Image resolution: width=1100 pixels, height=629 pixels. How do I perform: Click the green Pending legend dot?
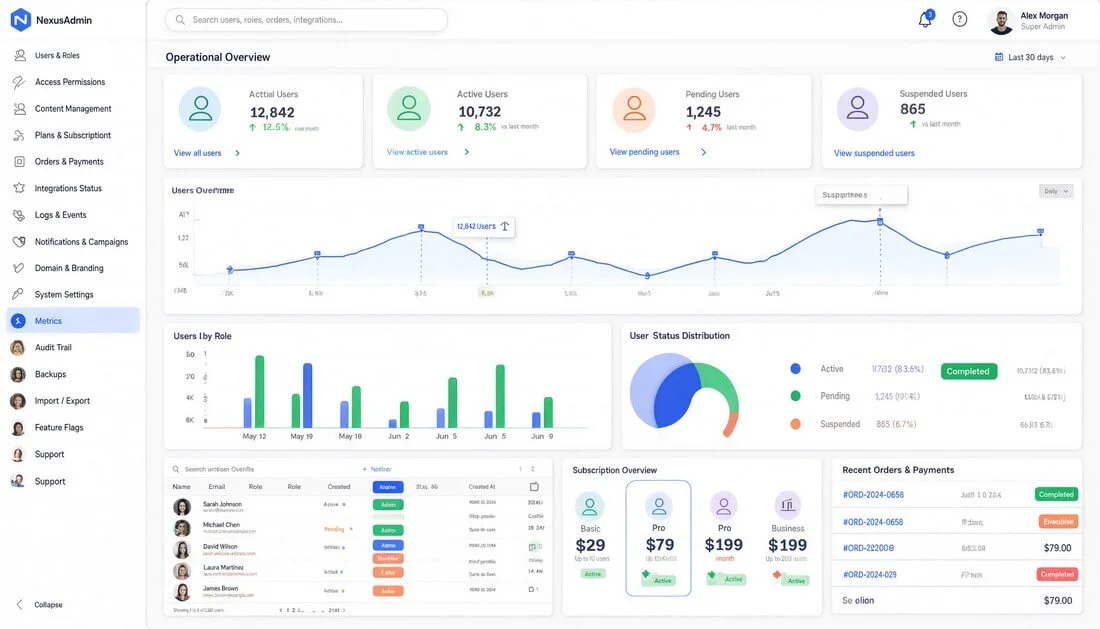click(795, 396)
